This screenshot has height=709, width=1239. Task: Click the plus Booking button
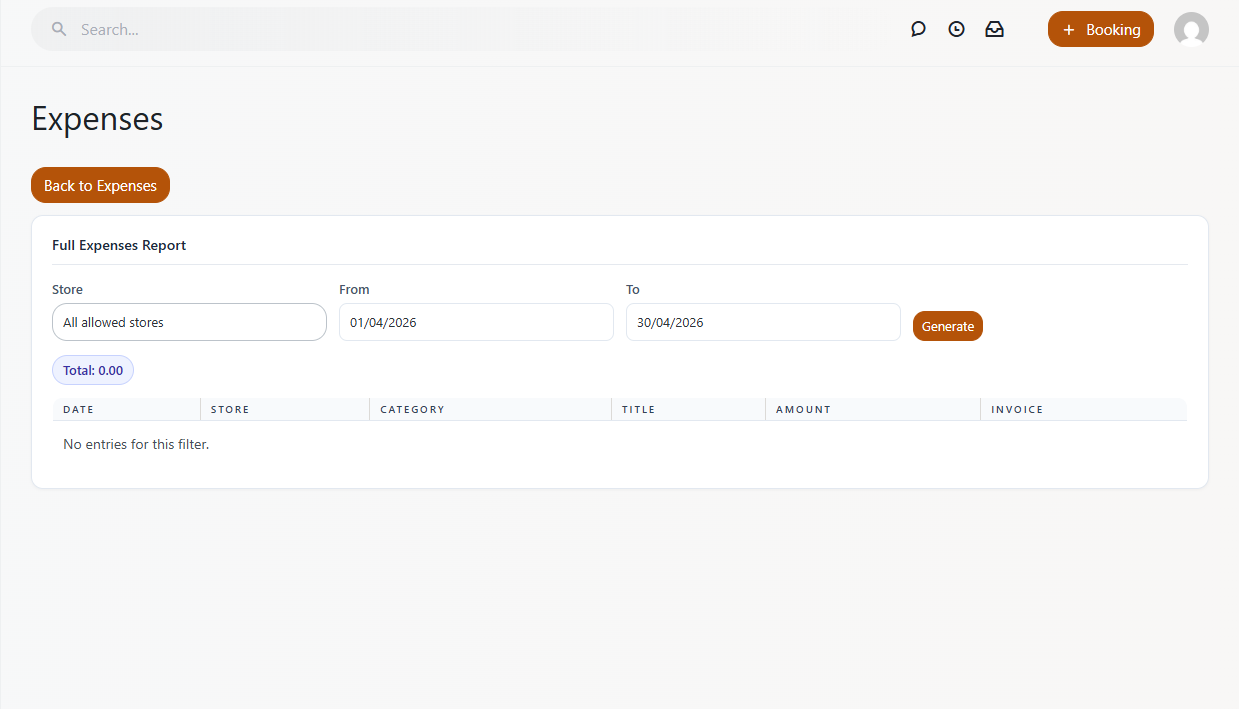1100,30
